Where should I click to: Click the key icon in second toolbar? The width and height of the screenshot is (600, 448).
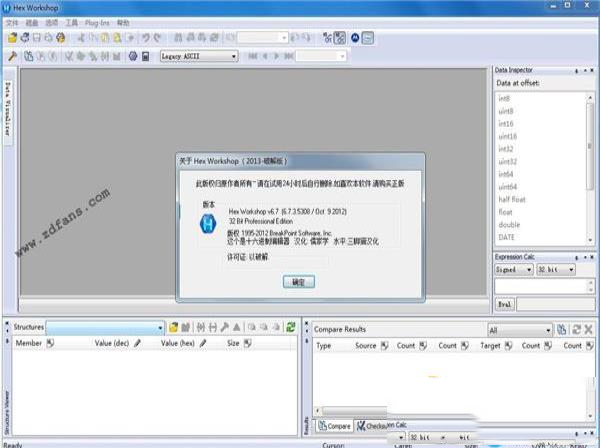[11, 56]
